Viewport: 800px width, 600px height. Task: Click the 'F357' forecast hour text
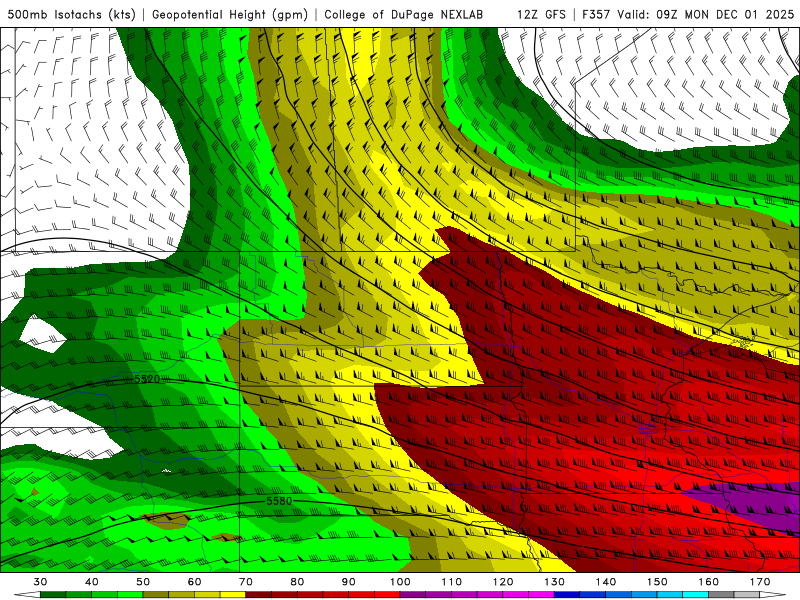tap(596, 14)
